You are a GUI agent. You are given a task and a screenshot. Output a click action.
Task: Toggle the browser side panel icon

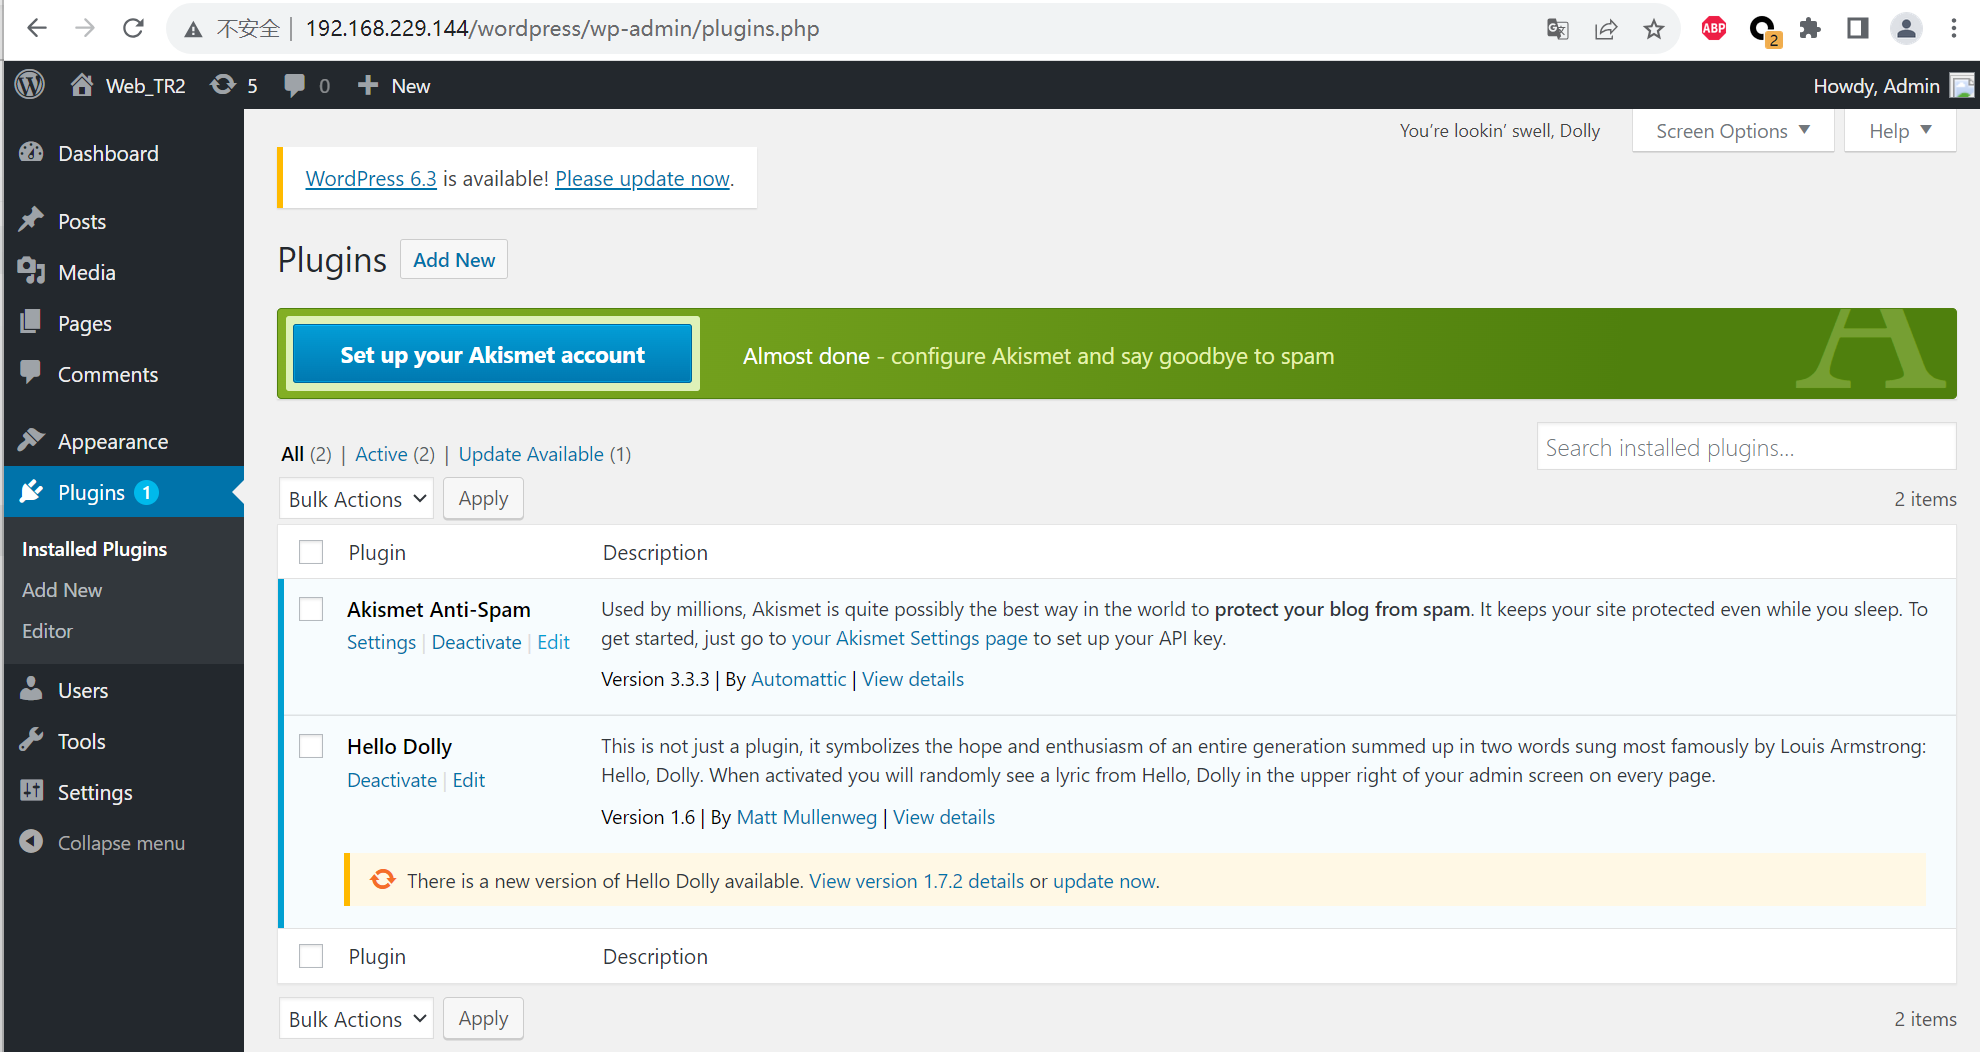click(1858, 29)
